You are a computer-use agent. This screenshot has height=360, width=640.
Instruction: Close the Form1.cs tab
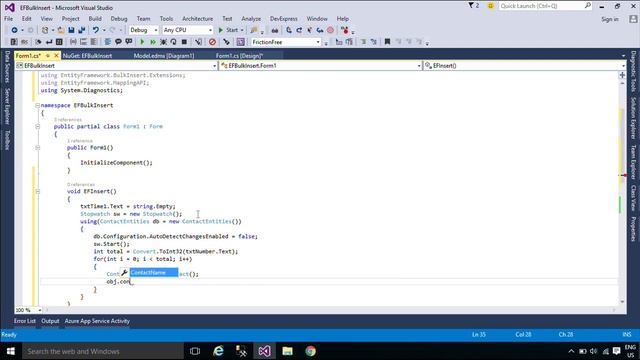pyautogui.click(x=56, y=56)
